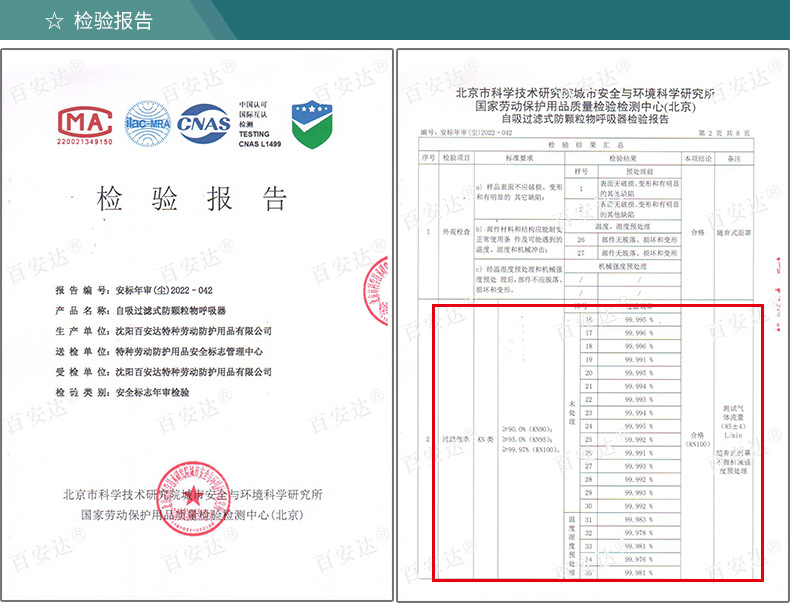The image size is (790, 610).
Task: Click the CMA number 220021349150
Action: [85, 142]
